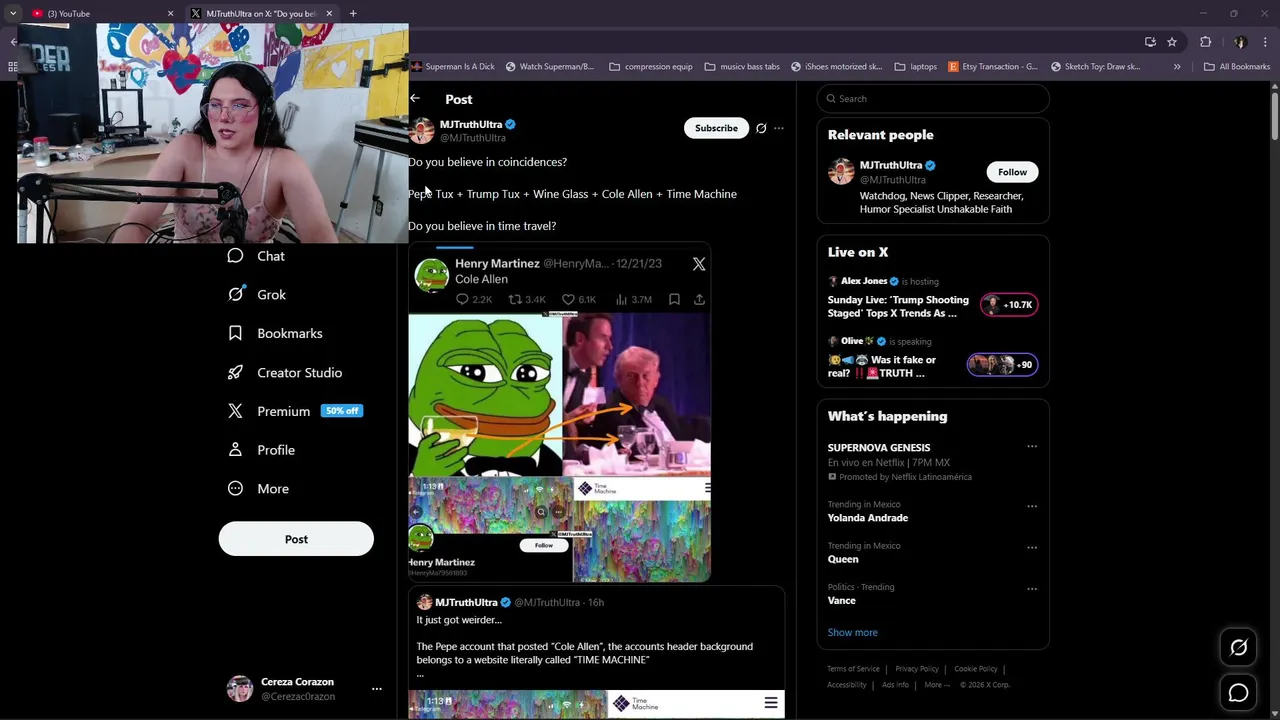
Task: Close the YouTube browser tab
Action: coord(170,13)
